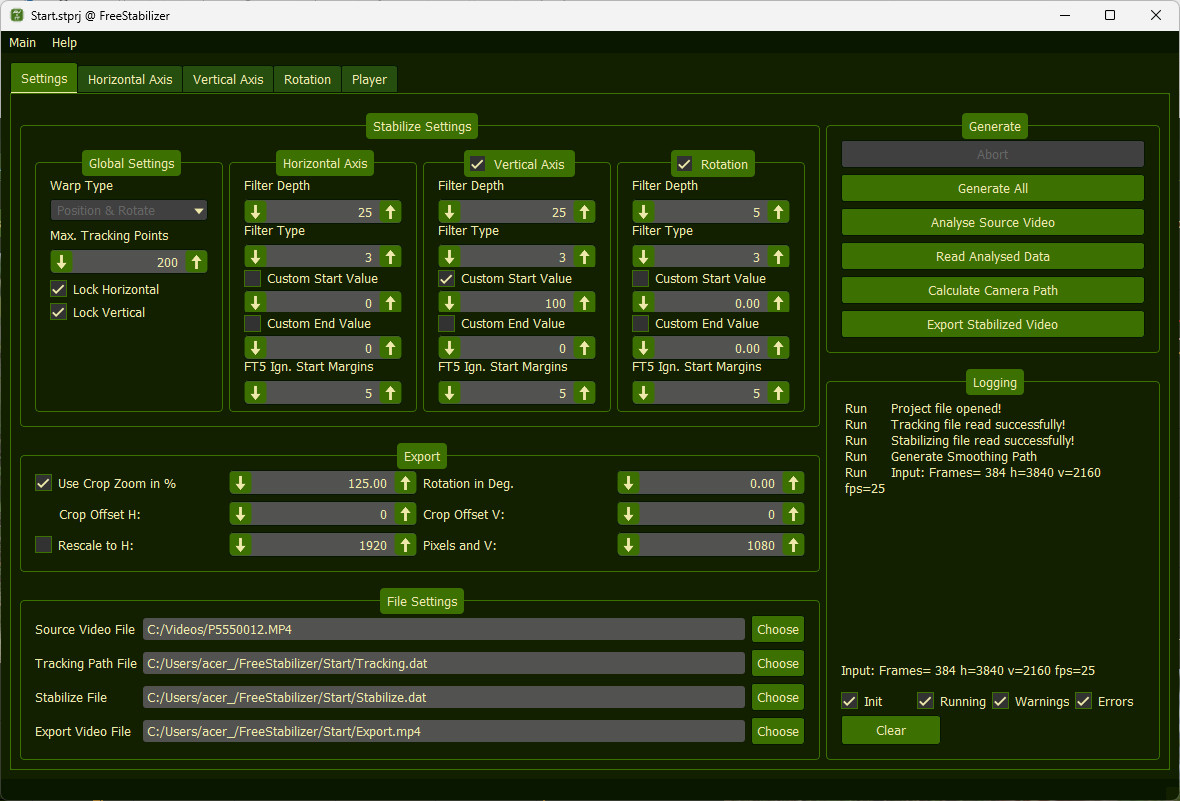1180x801 pixels.
Task: Choose a Source Video File
Action: 777,629
